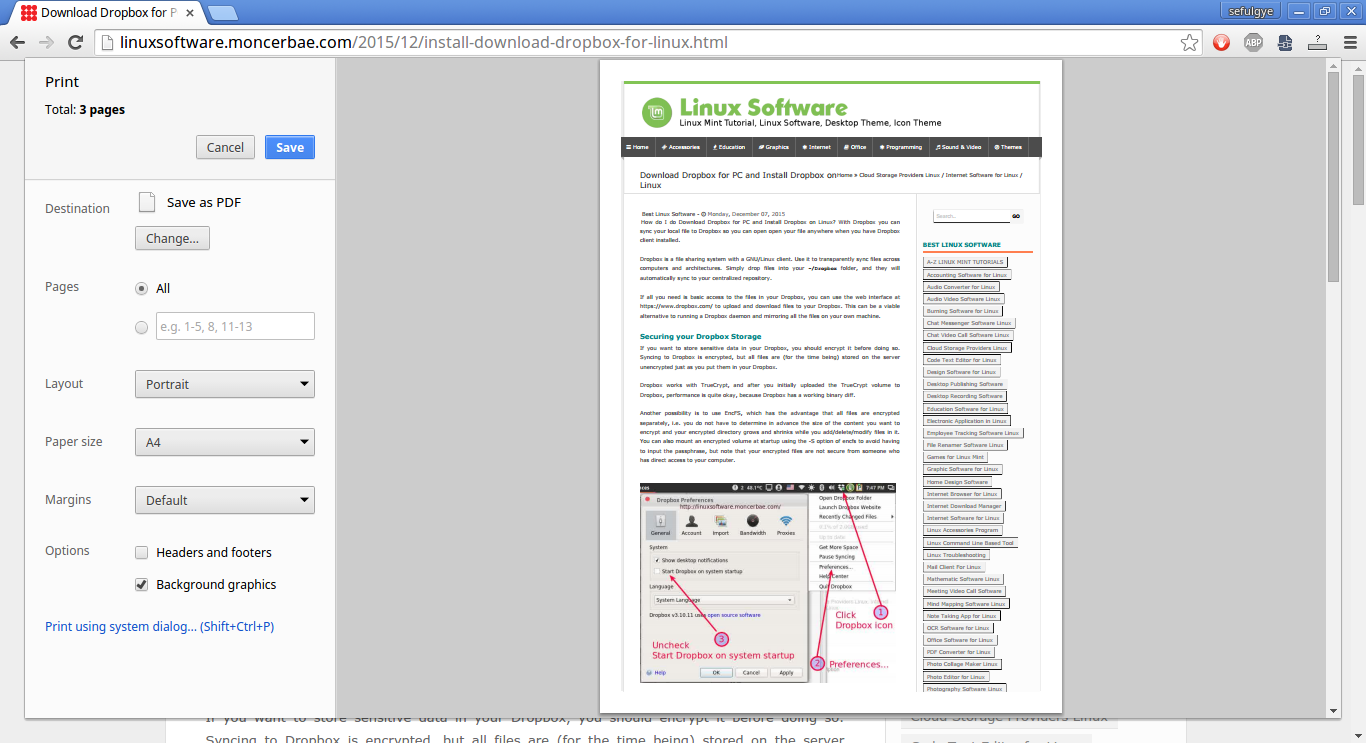1366x743 pixels.
Task: Enable Headers and footers
Action: click(141, 552)
